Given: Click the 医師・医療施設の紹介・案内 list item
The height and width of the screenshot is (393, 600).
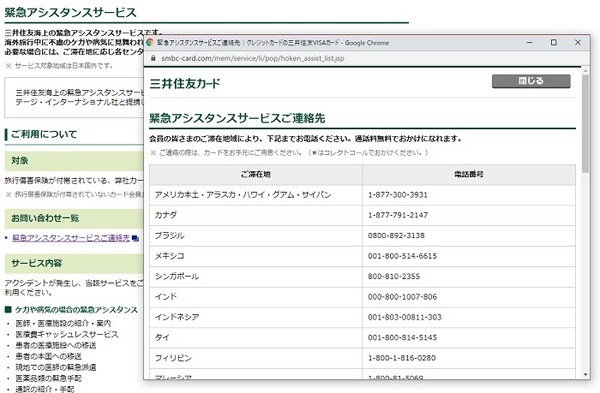Looking at the screenshot, I should (63, 323).
